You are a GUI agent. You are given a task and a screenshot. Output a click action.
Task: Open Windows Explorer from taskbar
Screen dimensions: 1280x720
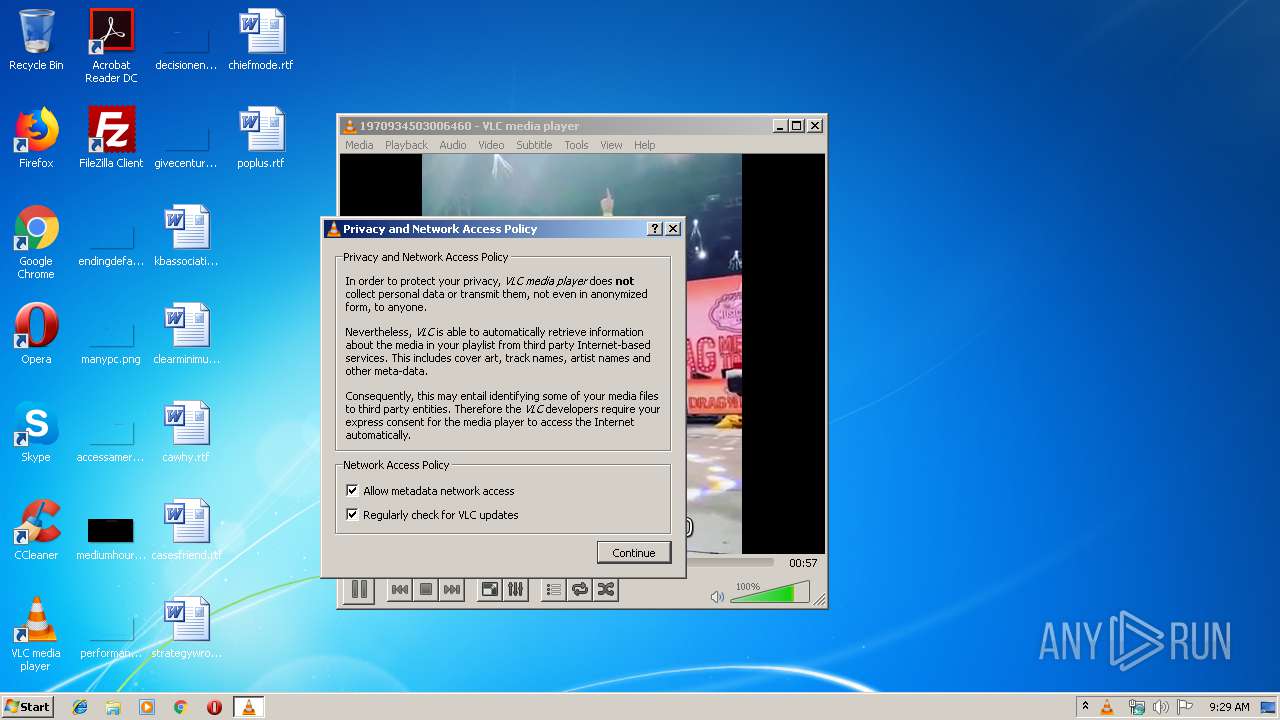point(113,707)
